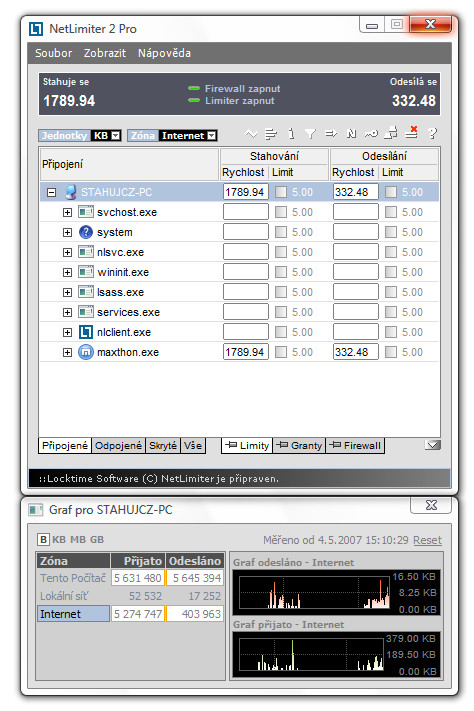This screenshot has height=711, width=474.
Task: Click the lsass.exe process icon
Action: (86, 292)
